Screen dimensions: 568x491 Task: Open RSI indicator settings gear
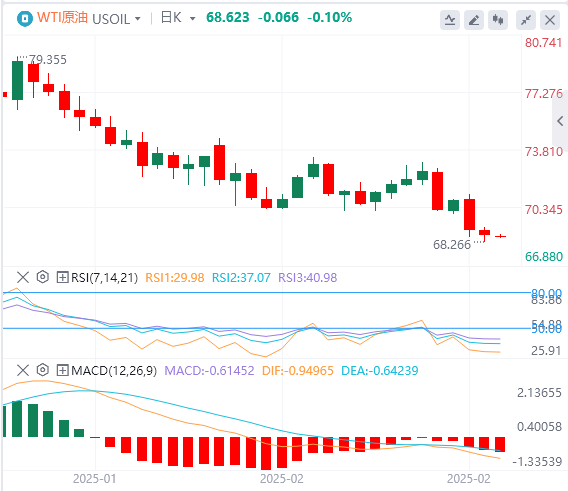click(43, 277)
